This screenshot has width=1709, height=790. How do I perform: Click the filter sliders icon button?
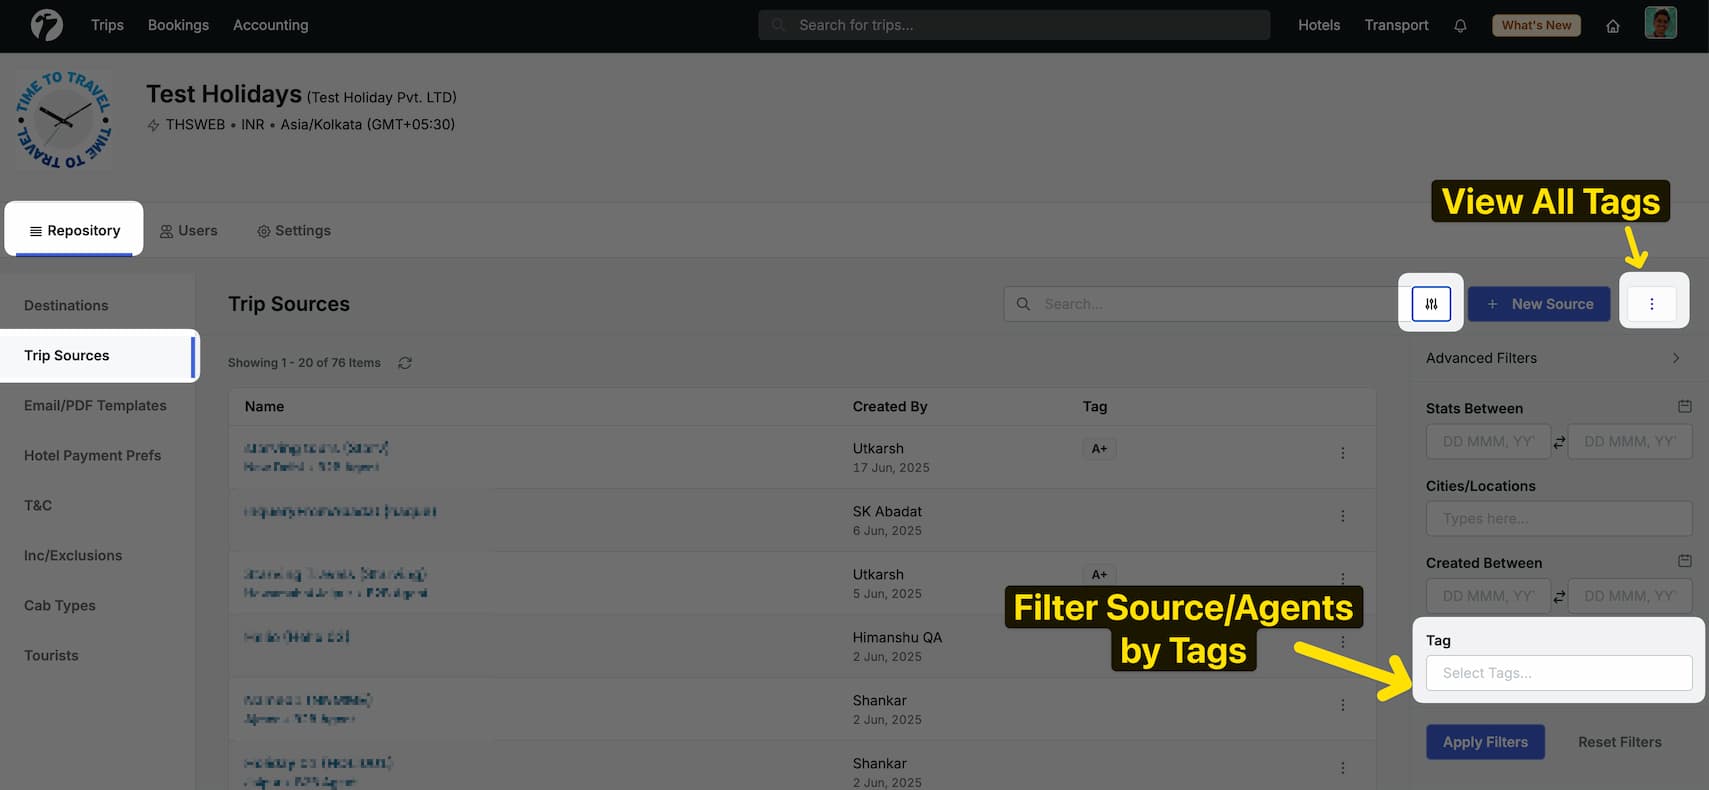pyautogui.click(x=1431, y=304)
